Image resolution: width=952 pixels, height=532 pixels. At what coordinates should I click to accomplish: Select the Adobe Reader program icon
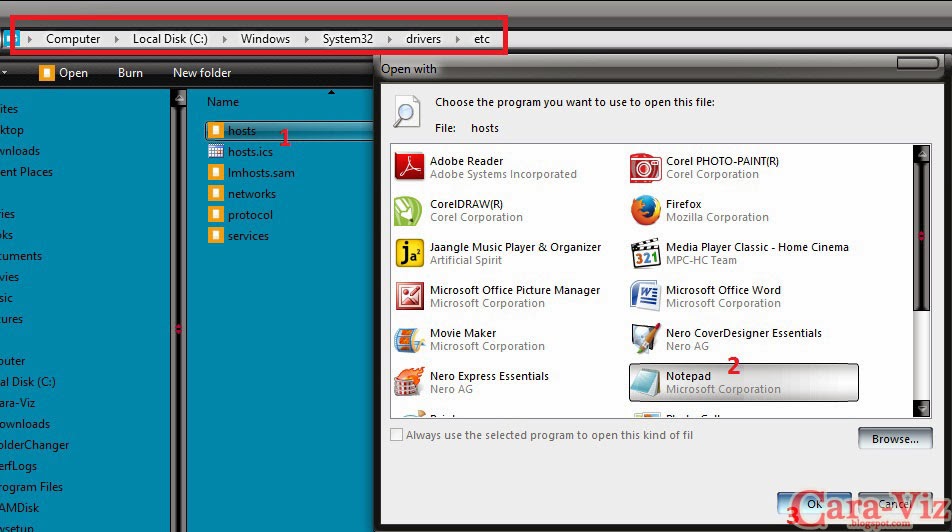click(x=409, y=166)
